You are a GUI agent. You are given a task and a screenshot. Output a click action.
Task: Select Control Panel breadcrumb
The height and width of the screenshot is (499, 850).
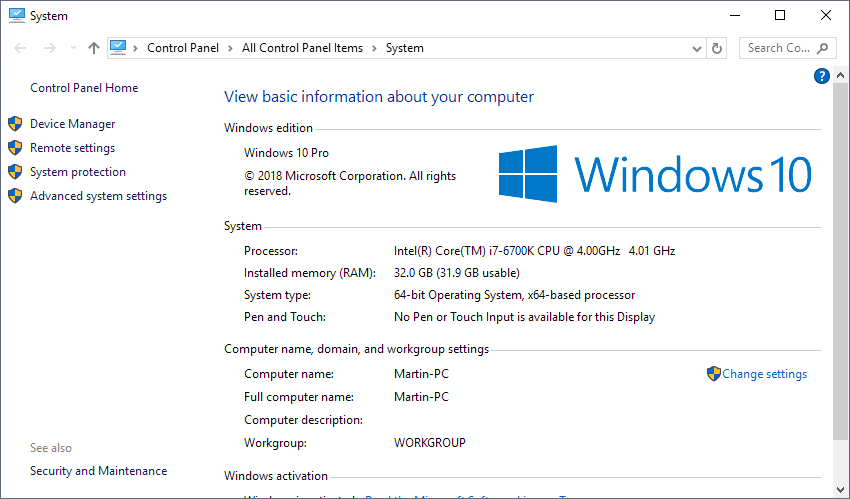coord(183,48)
